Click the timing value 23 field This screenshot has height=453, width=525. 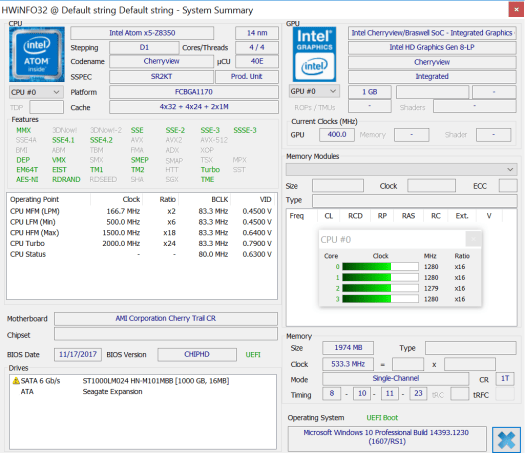point(418,393)
